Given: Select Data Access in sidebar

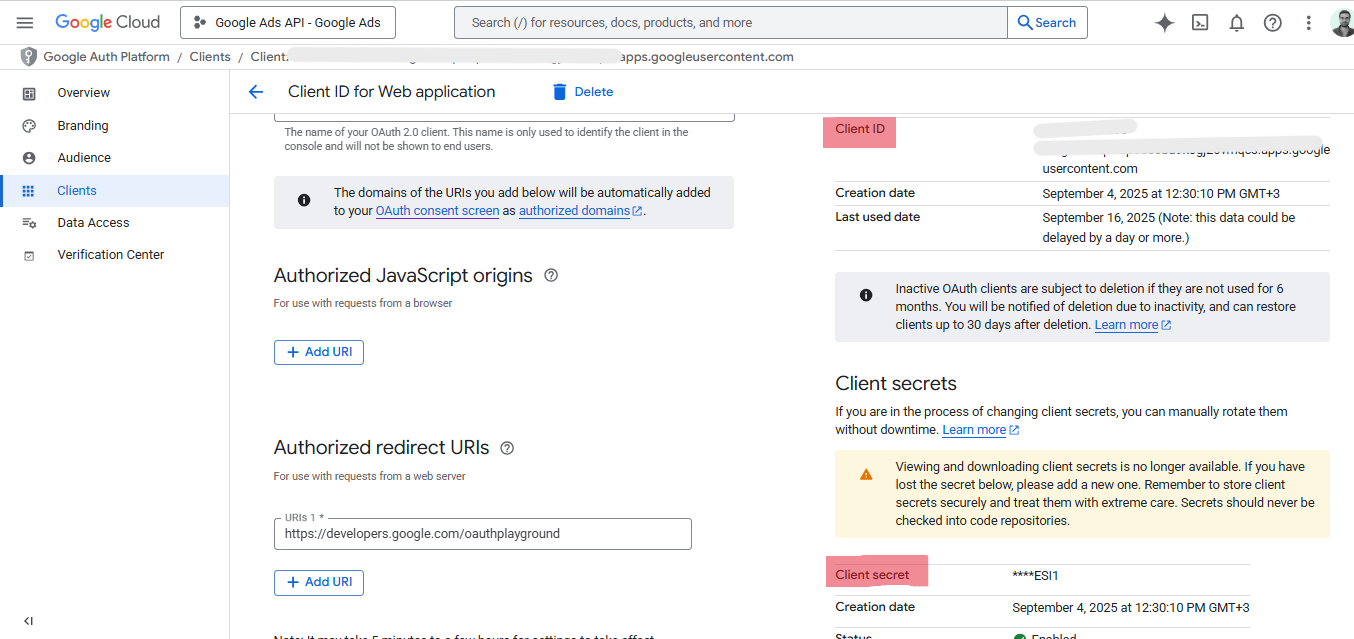Looking at the screenshot, I should pos(93,223).
